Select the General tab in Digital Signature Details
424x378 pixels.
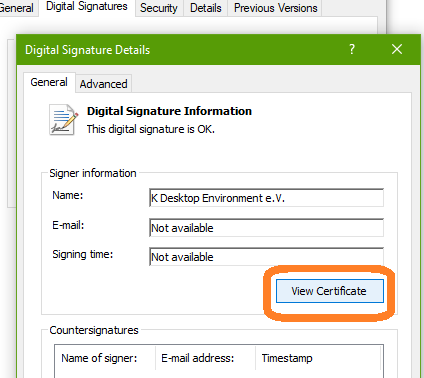[49, 82]
